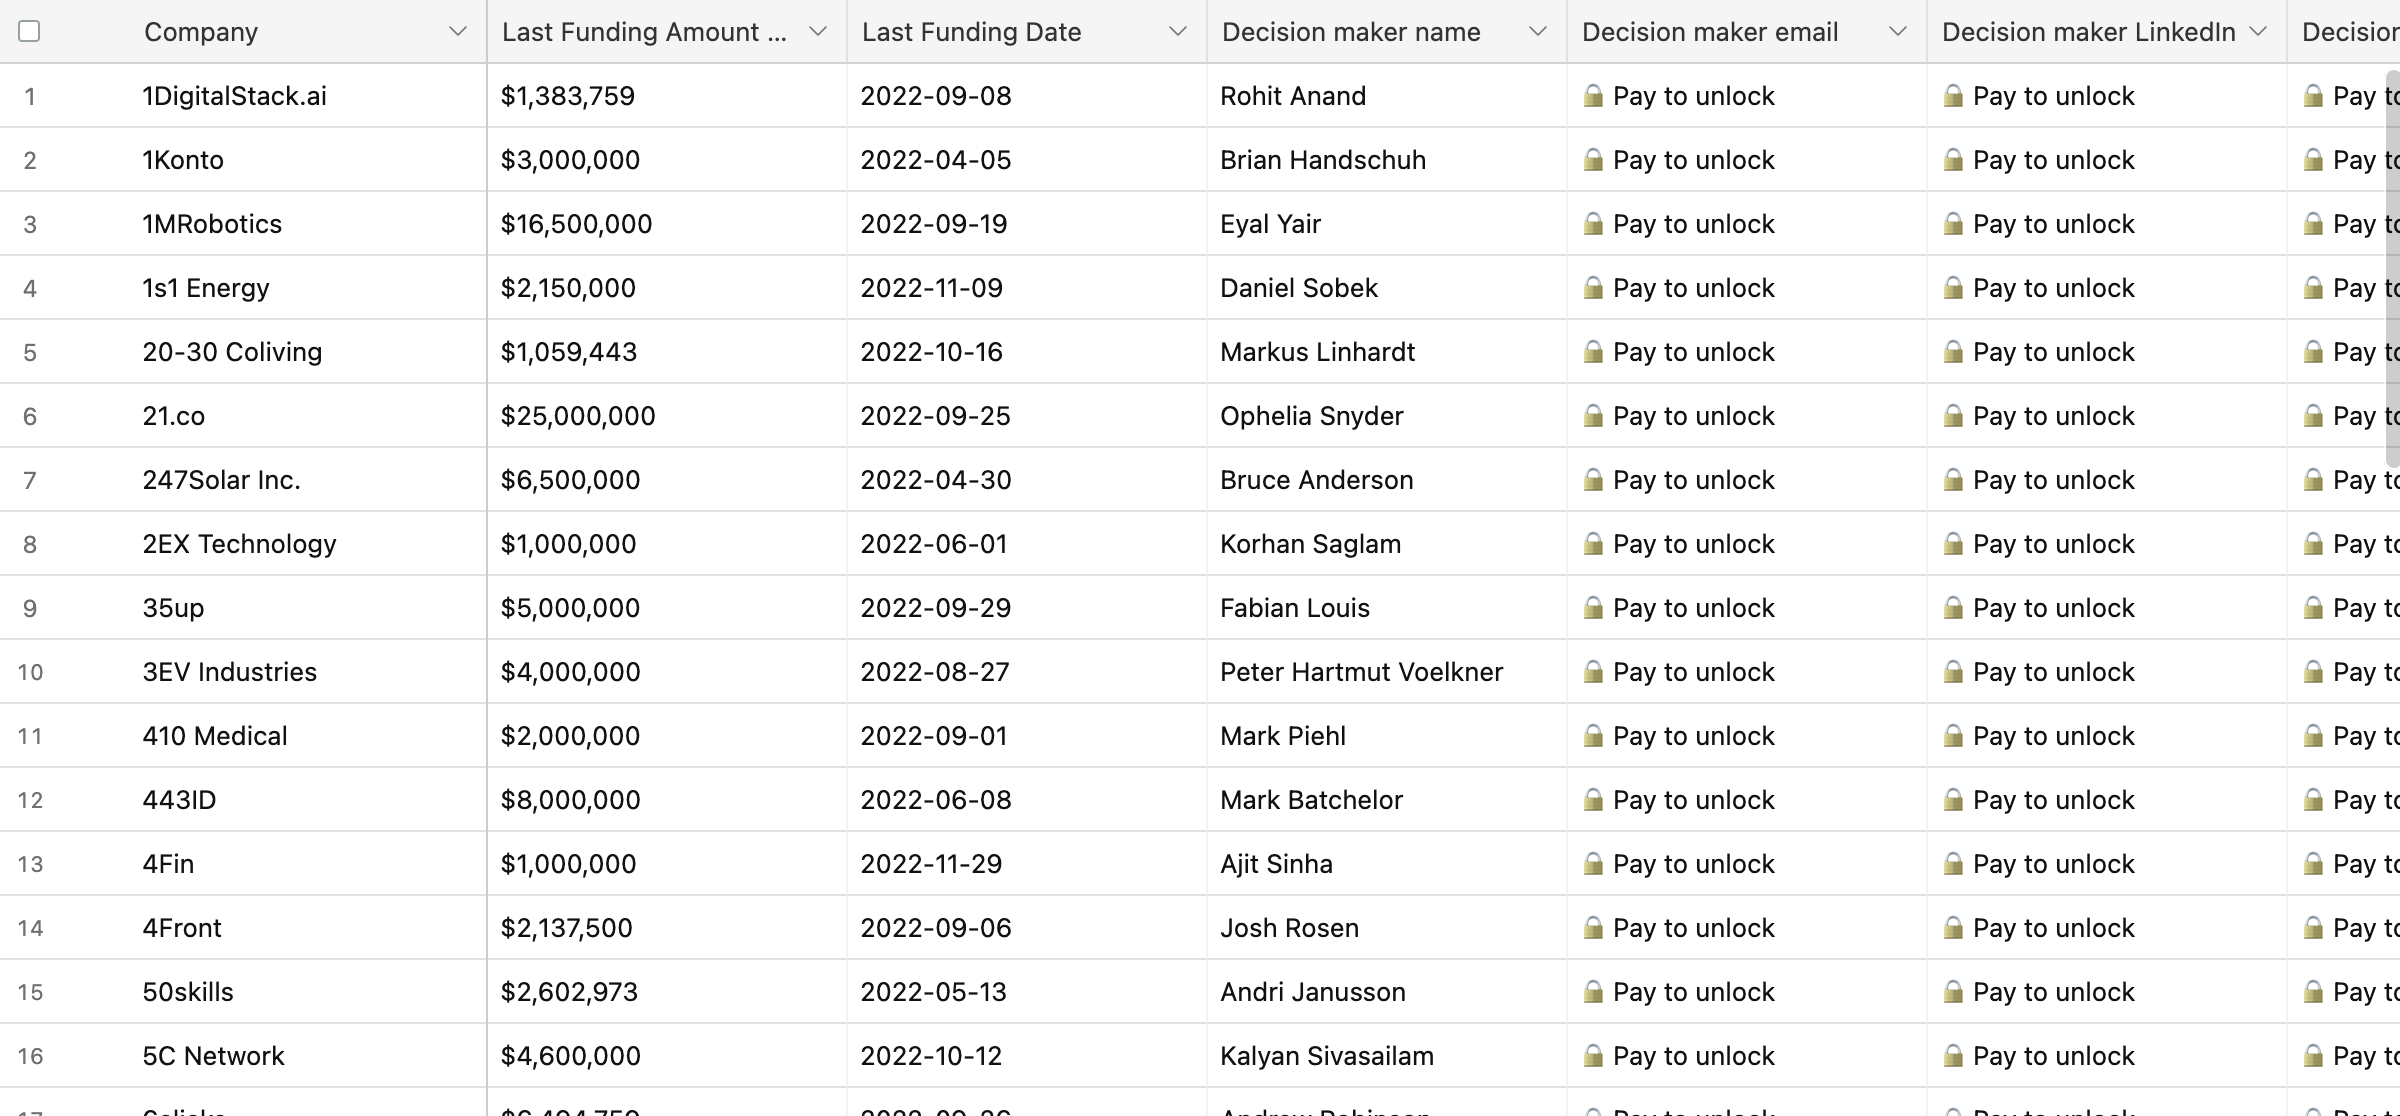Click the lock icon in 20-30 Coliving email cell

click(1593, 352)
